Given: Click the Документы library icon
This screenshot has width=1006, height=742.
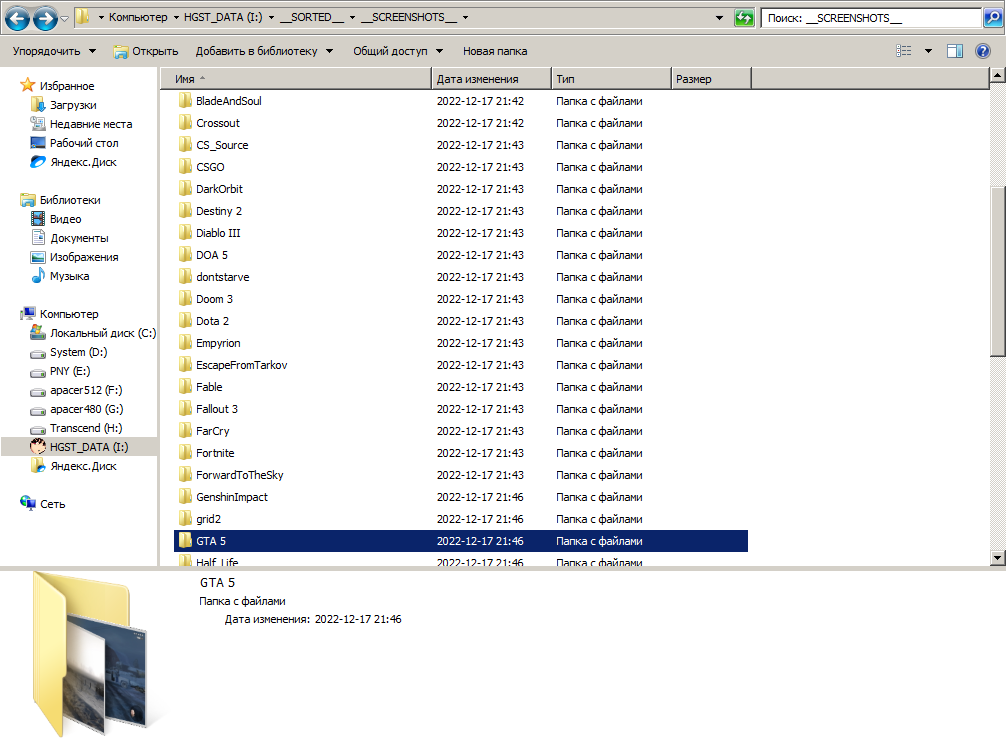Looking at the screenshot, I should tap(38, 238).
